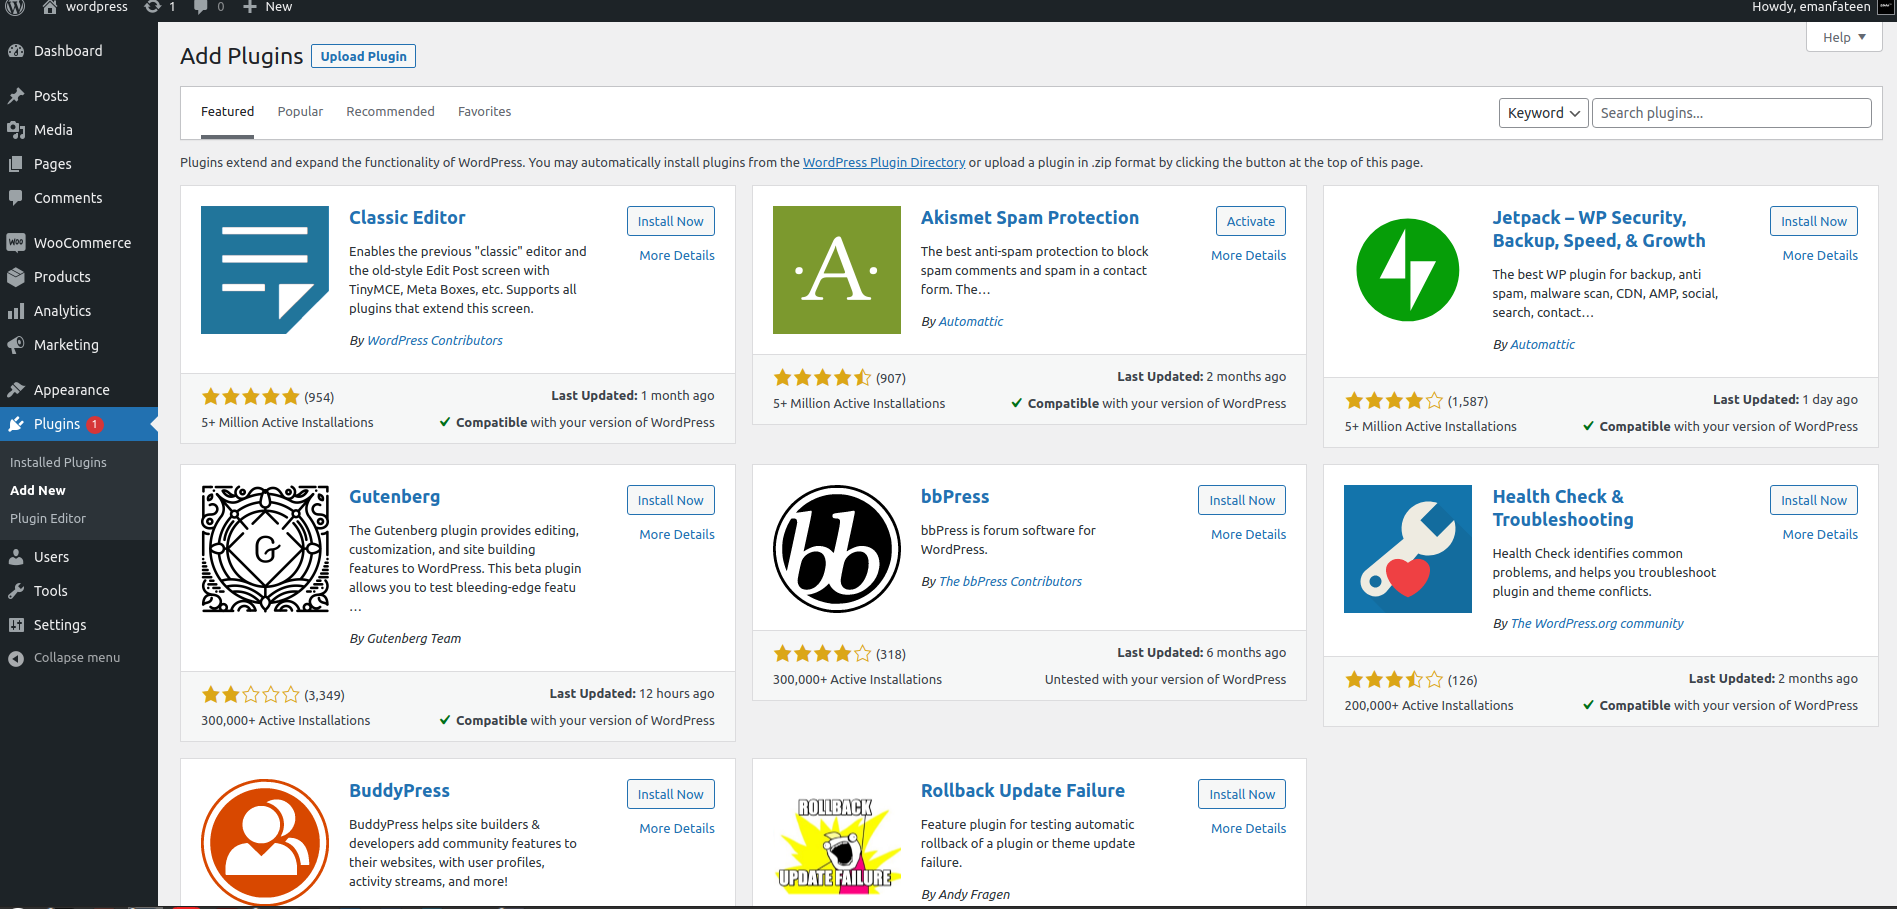Open the Users icon in sidebar

tap(16, 557)
